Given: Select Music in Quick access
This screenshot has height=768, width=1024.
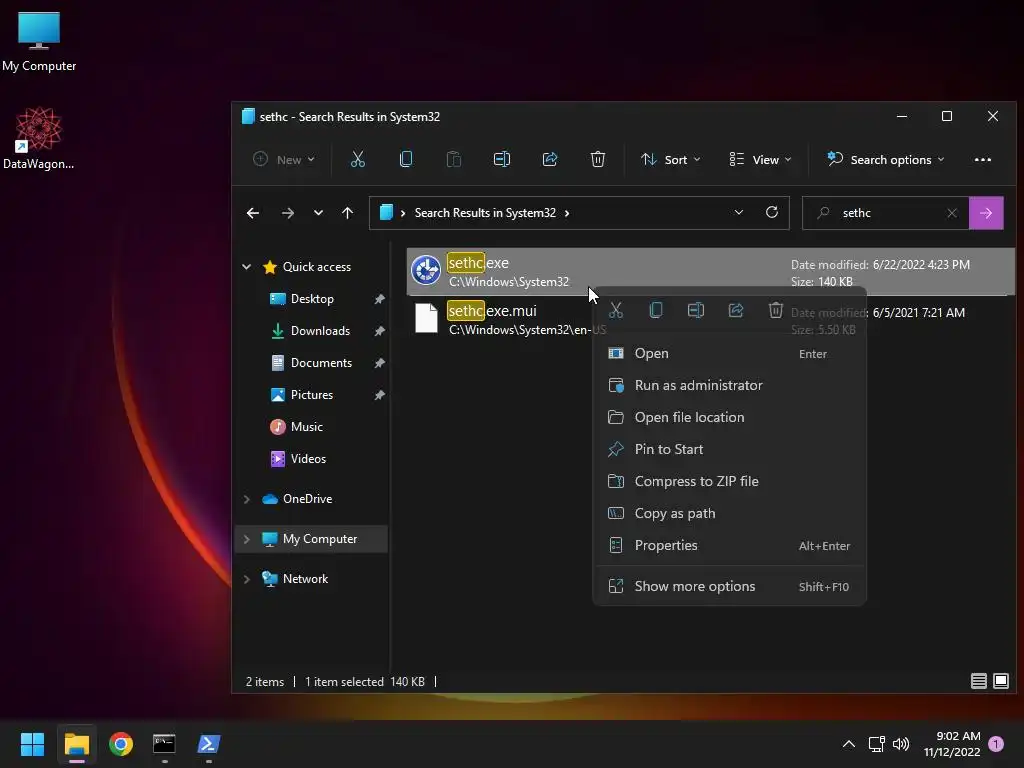Looking at the screenshot, I should (306, 426).
